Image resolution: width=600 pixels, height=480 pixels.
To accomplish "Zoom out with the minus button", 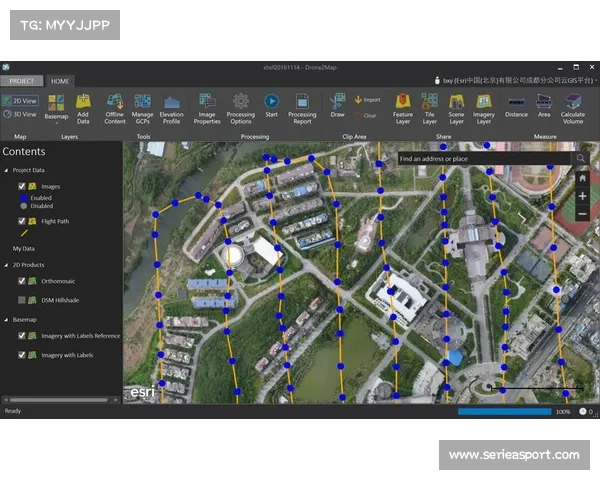I will 582,214.
